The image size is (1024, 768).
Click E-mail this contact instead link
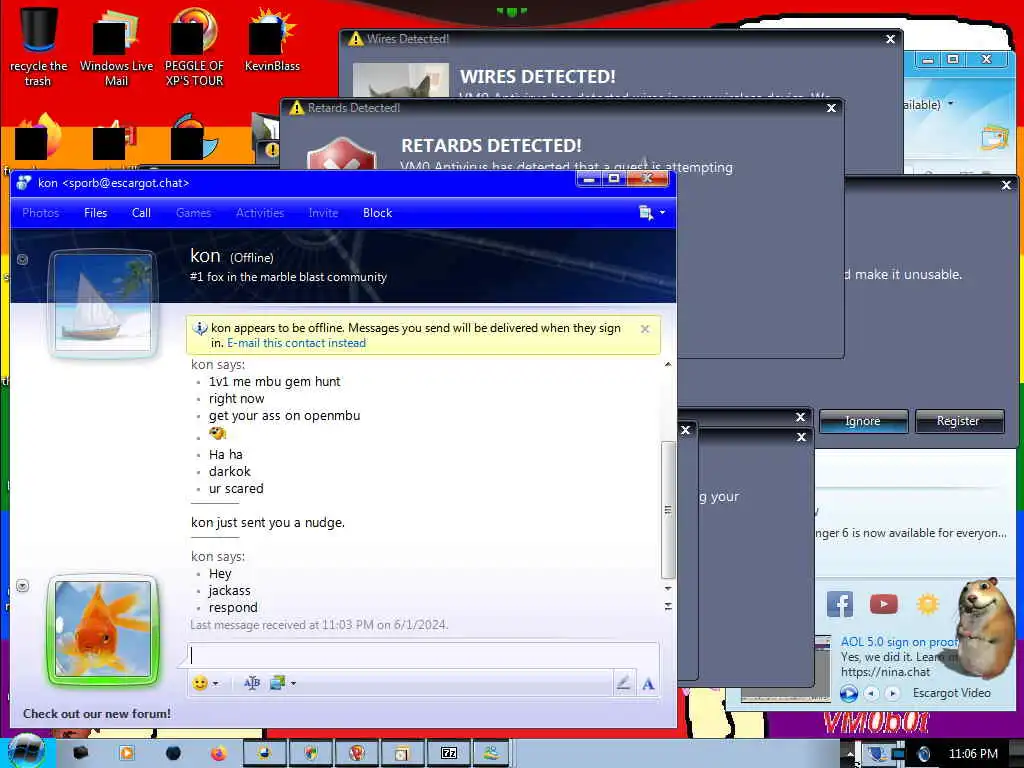click(x=296, y=343)
